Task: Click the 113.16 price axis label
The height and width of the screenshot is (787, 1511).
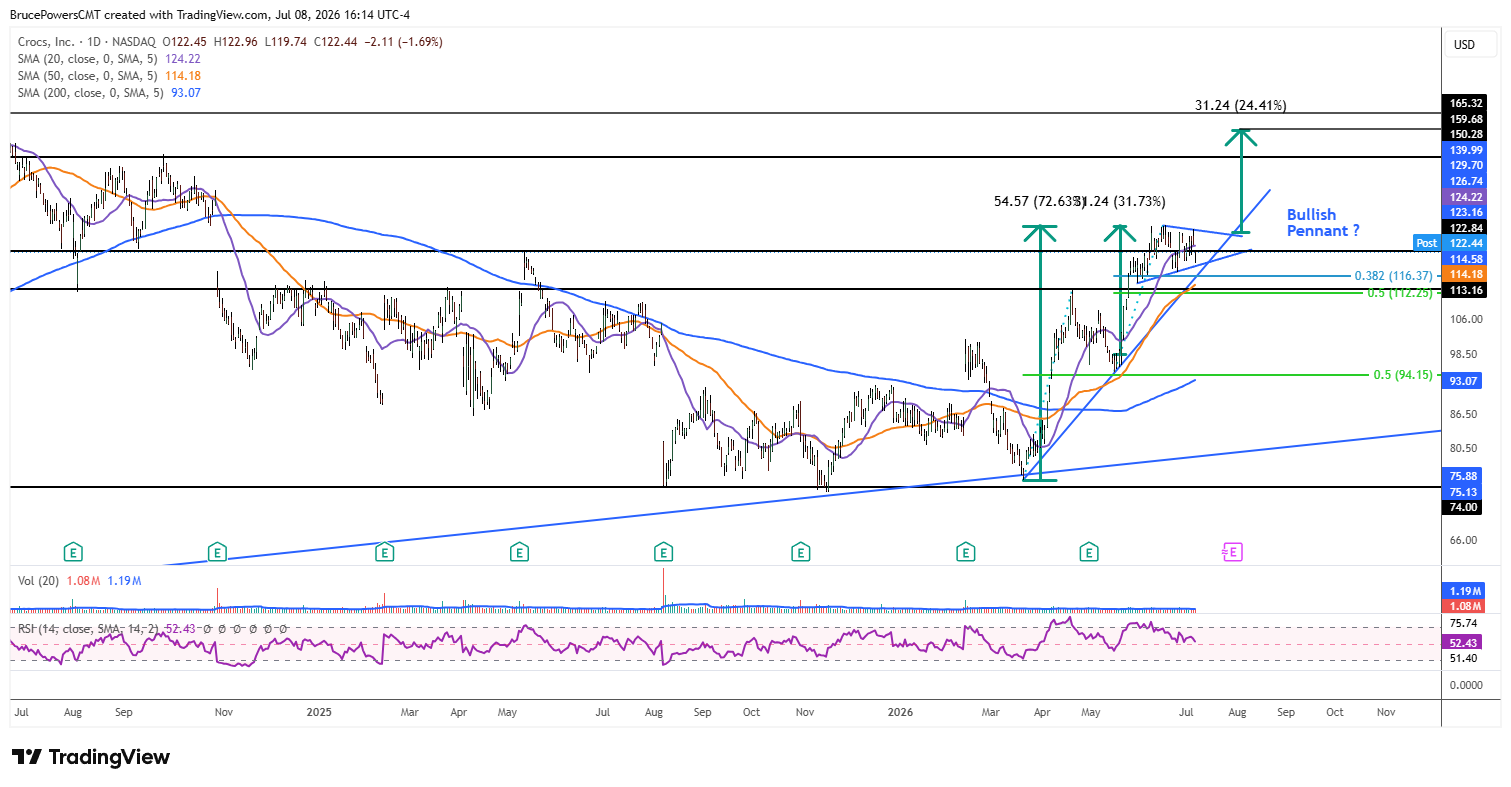Action: click(x=1464, y=290)
